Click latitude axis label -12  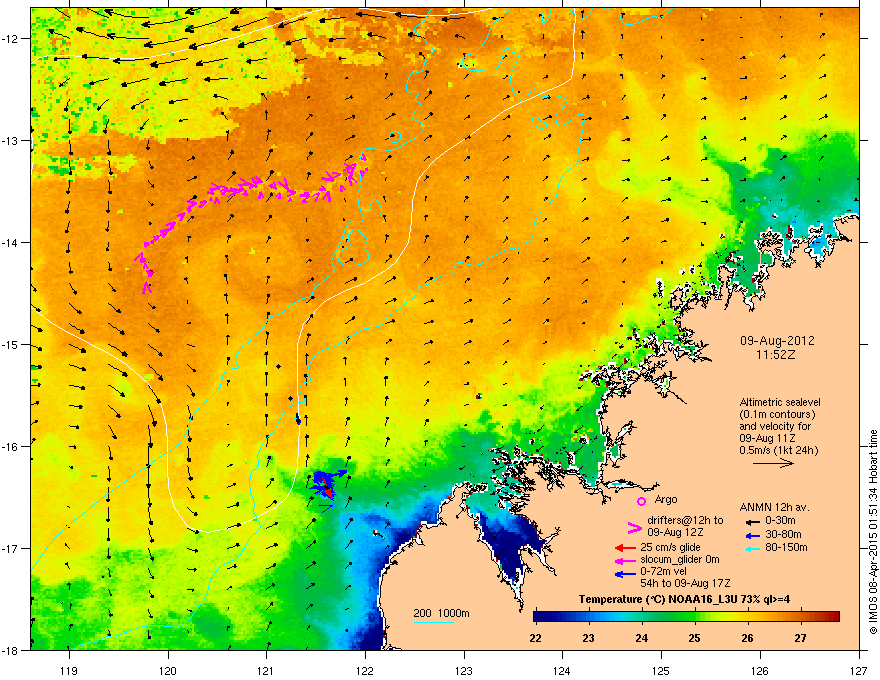(x=10, y=39)
